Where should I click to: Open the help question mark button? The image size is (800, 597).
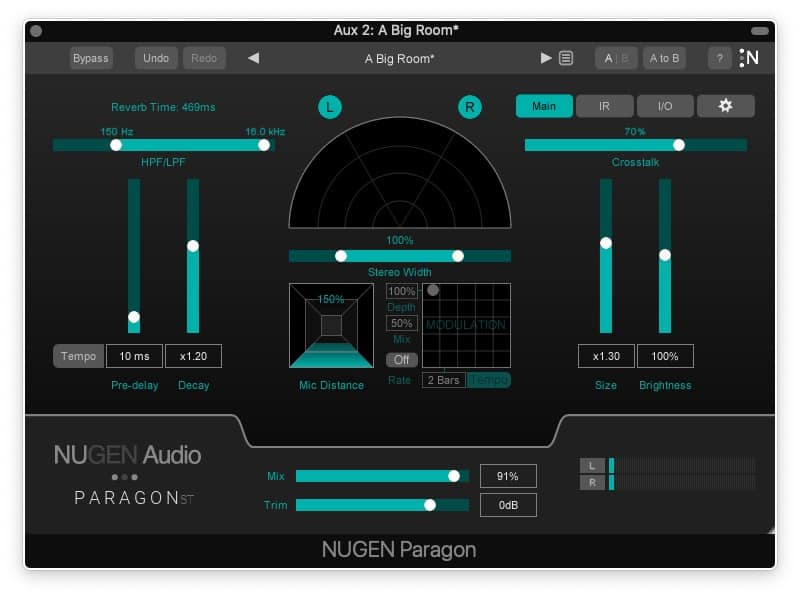click(719, 58)
